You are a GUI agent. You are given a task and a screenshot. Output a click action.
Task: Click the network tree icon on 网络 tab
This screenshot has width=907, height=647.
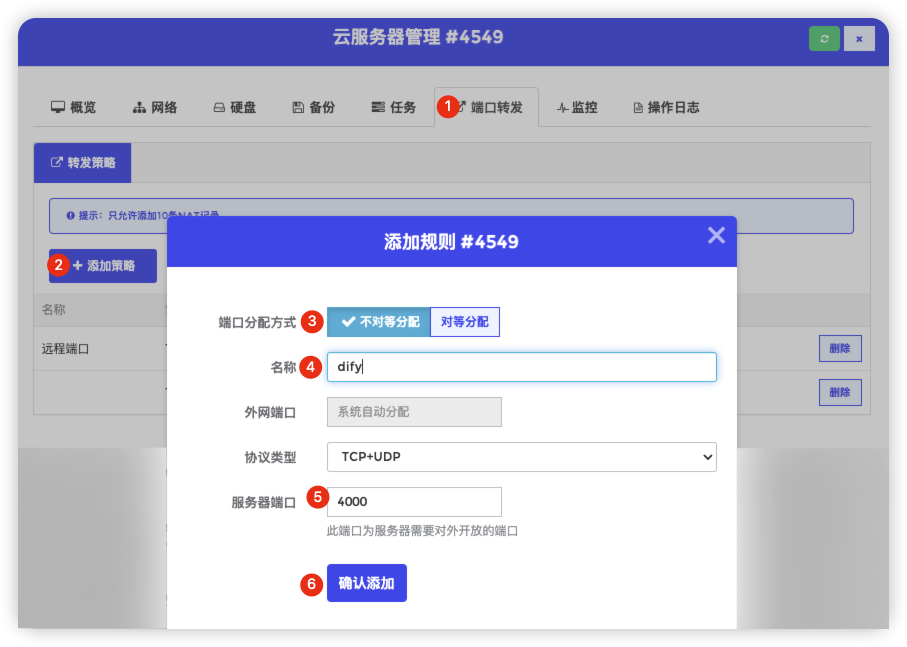coord(139,108)
